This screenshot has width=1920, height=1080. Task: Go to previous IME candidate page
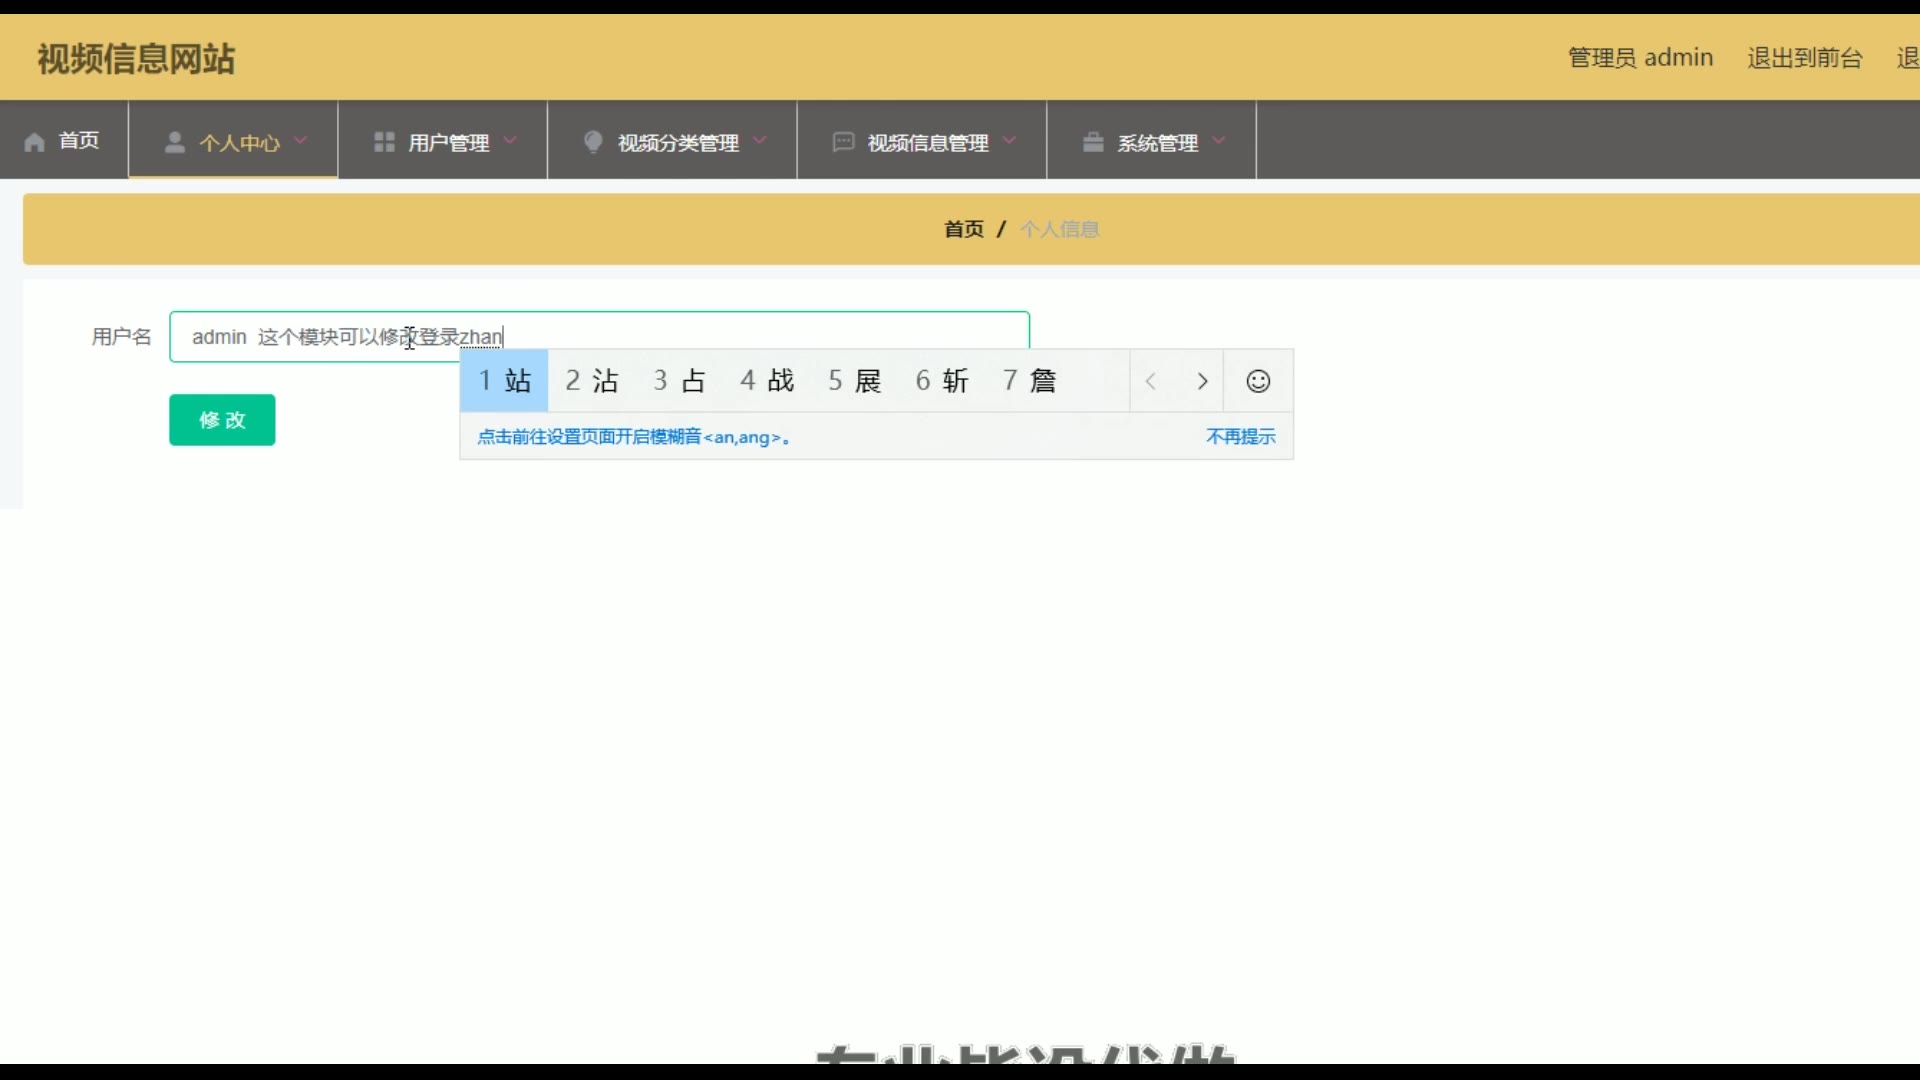1151,381
